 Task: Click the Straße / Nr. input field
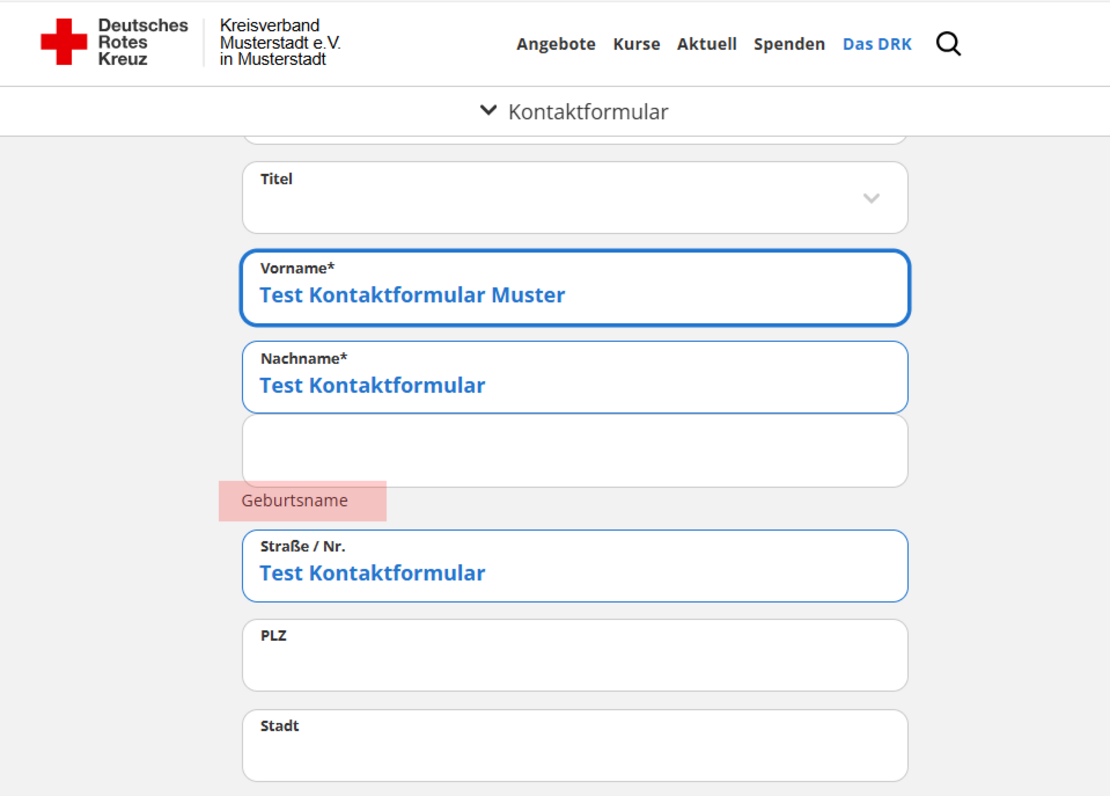click(x=575, y=573)
